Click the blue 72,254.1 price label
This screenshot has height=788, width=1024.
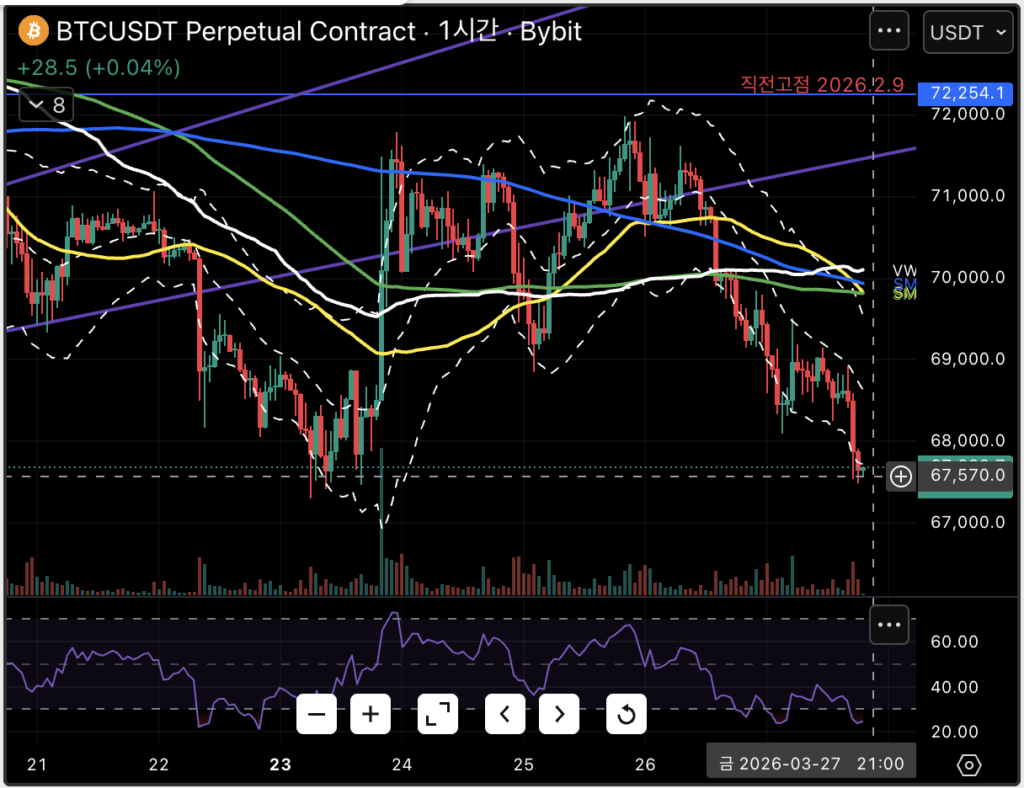pyautogui.click(x=965, y=93)
